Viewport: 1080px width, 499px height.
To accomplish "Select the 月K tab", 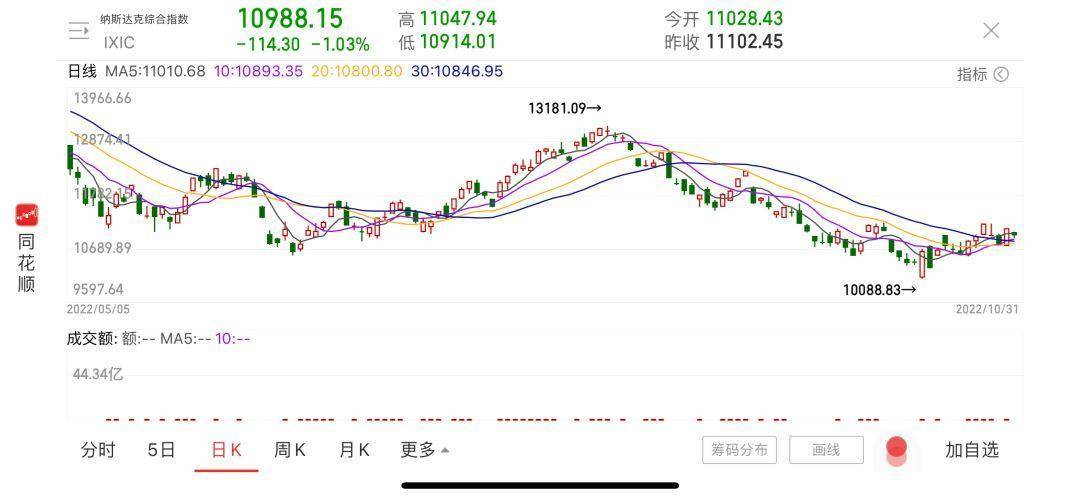I will [x=354, y=450].
